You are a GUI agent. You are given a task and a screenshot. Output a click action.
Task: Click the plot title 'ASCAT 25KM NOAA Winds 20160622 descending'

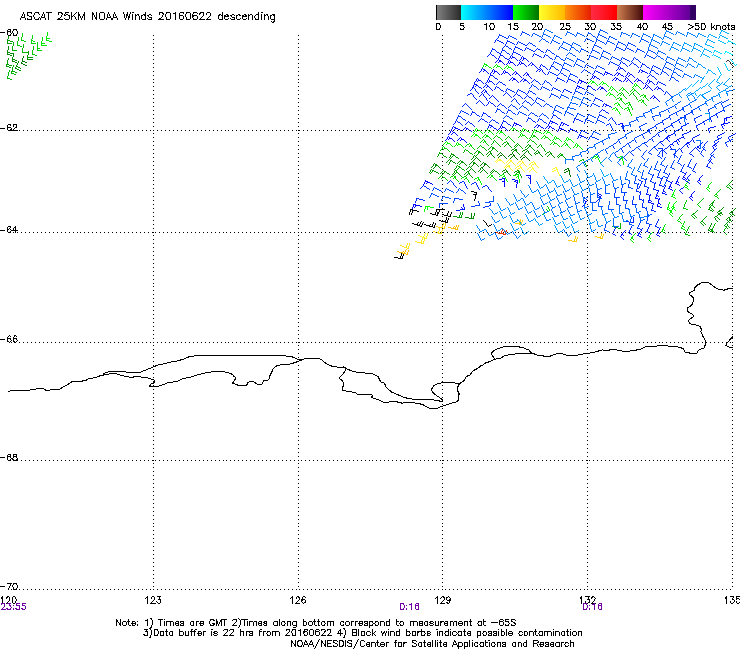[147, 16]
